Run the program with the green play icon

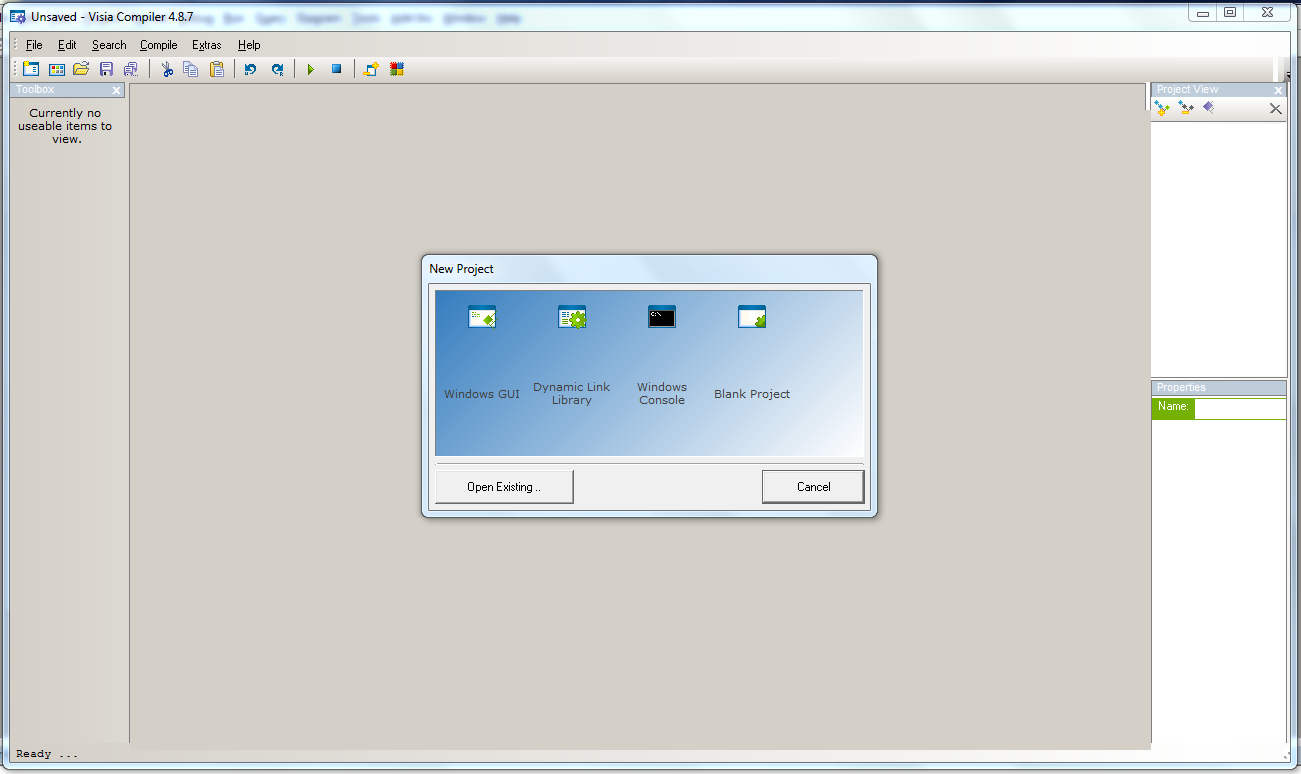click(311, 68)
